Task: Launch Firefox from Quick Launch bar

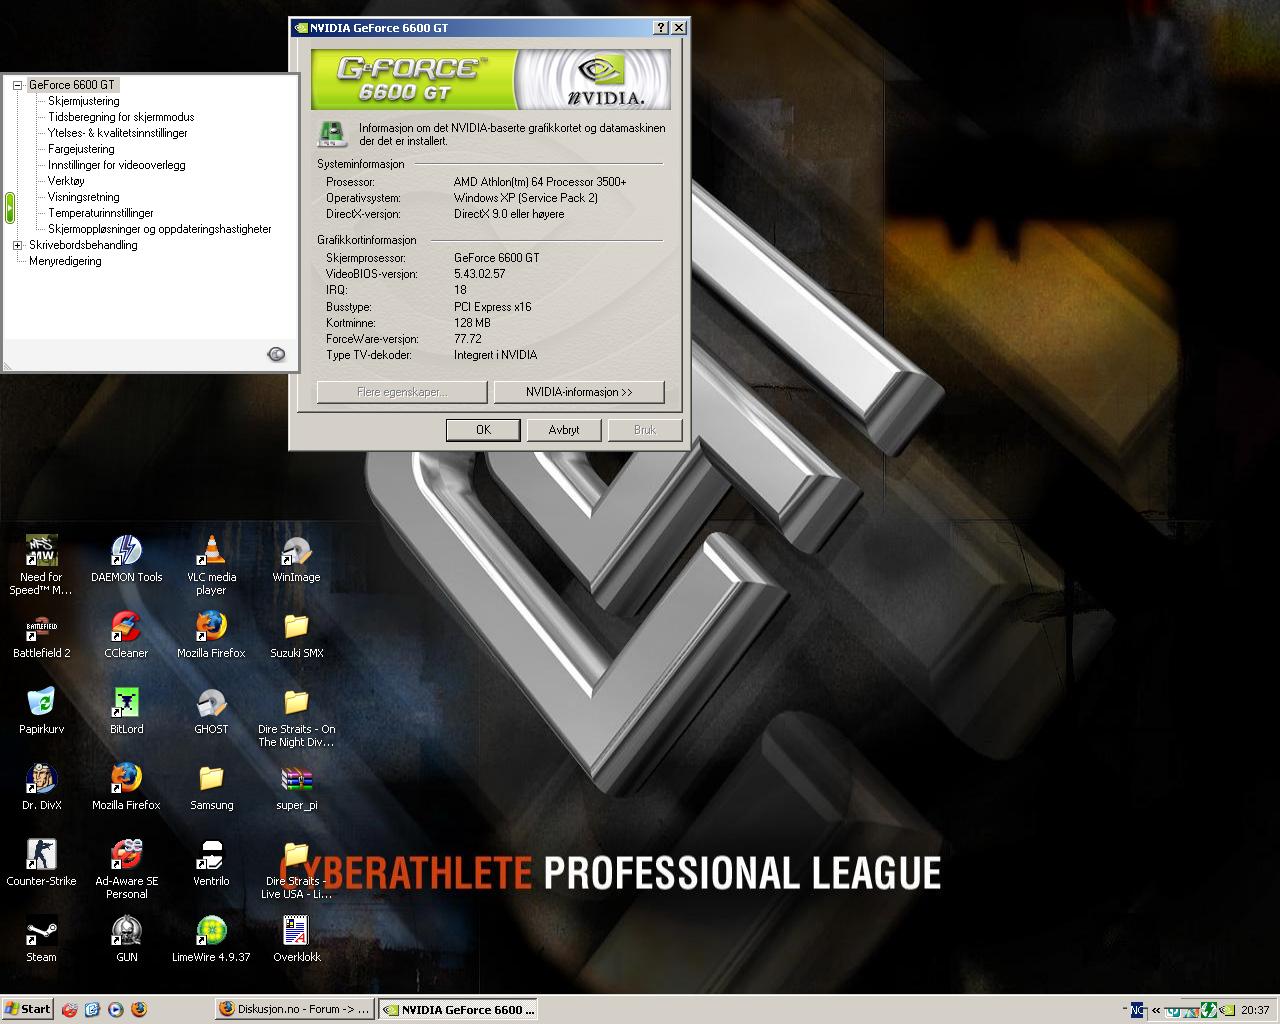Action: (138, 1009)
